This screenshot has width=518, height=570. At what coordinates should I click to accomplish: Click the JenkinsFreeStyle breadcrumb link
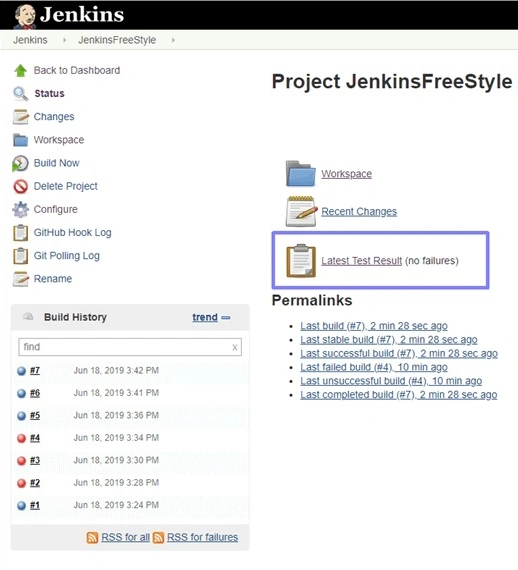pos(117,40)
